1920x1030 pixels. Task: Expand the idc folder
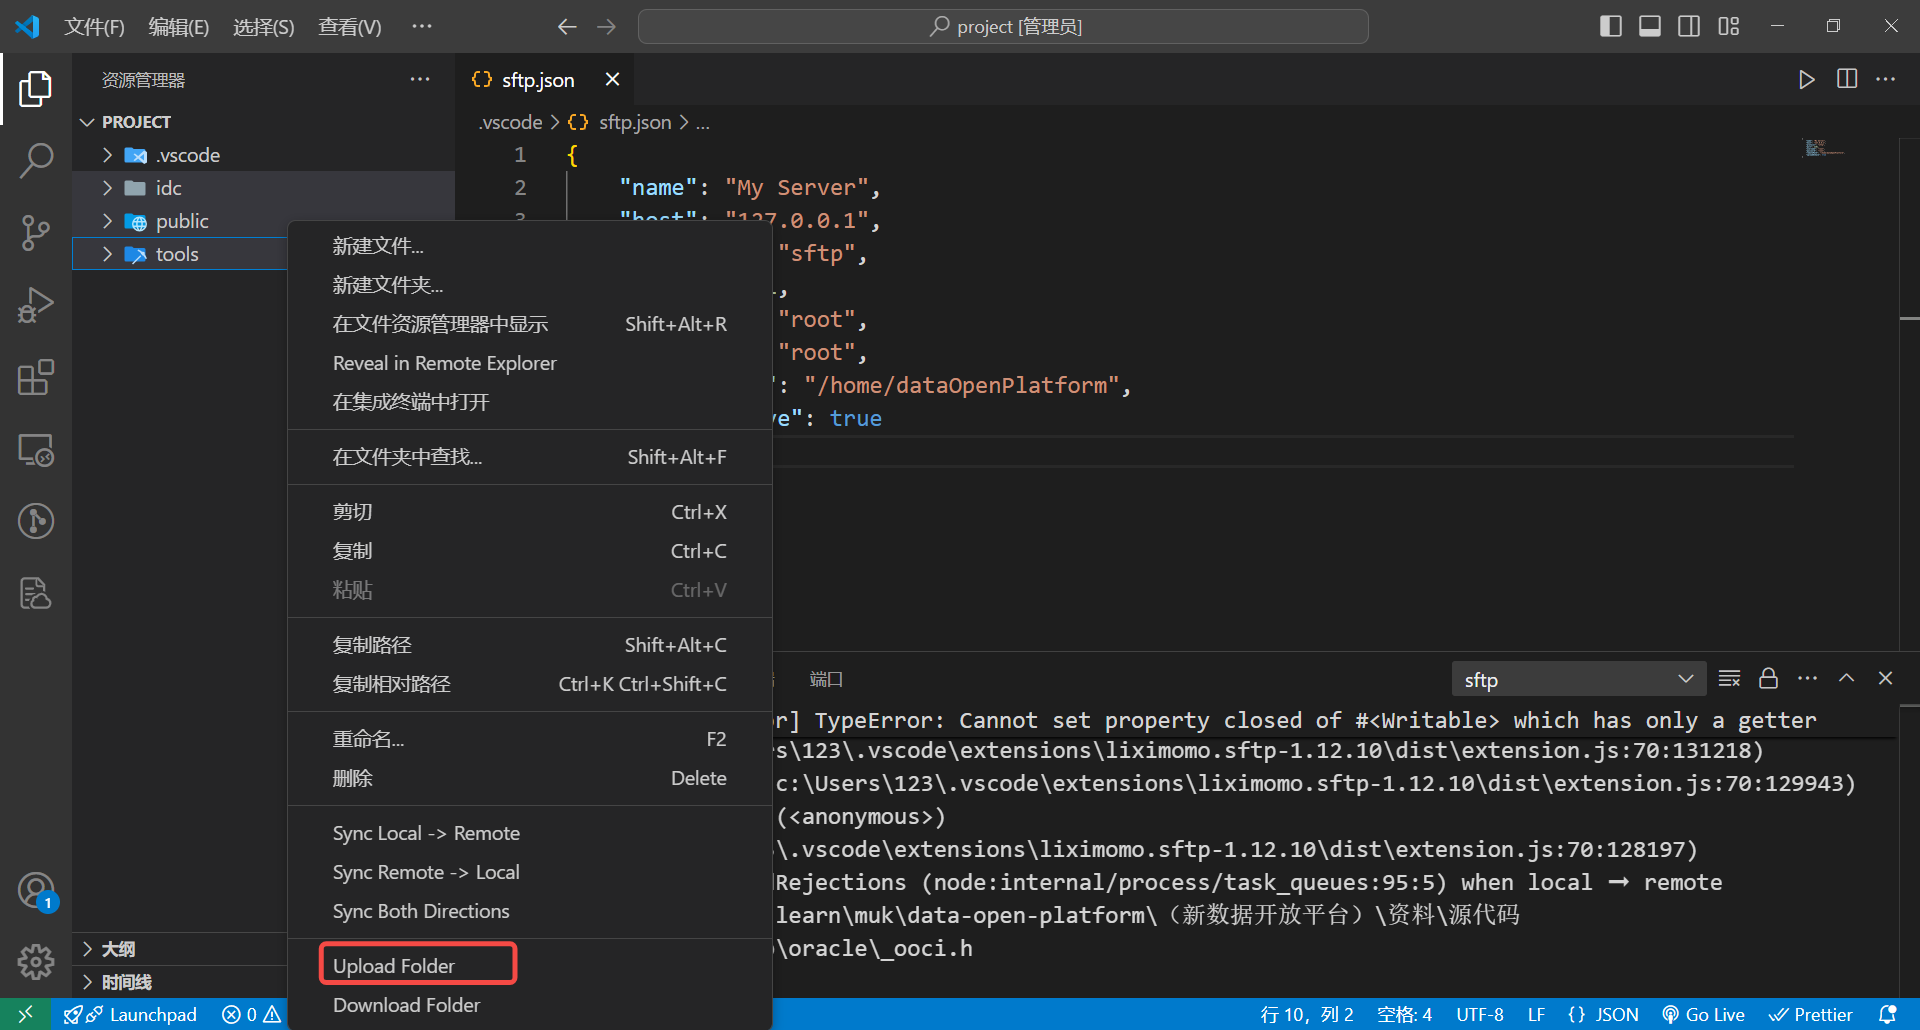pyautogui.click(x=107, y=188)
